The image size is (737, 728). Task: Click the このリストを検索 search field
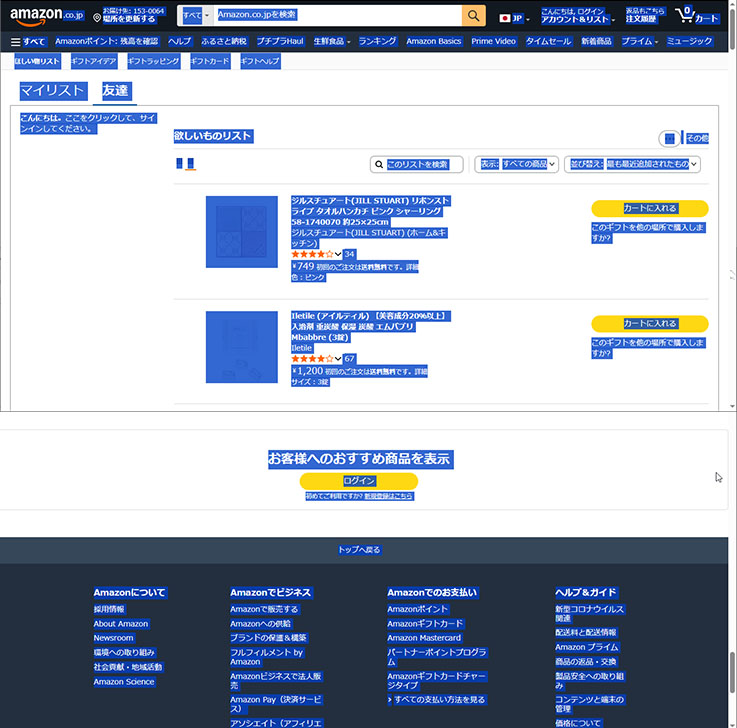(416, 164)
